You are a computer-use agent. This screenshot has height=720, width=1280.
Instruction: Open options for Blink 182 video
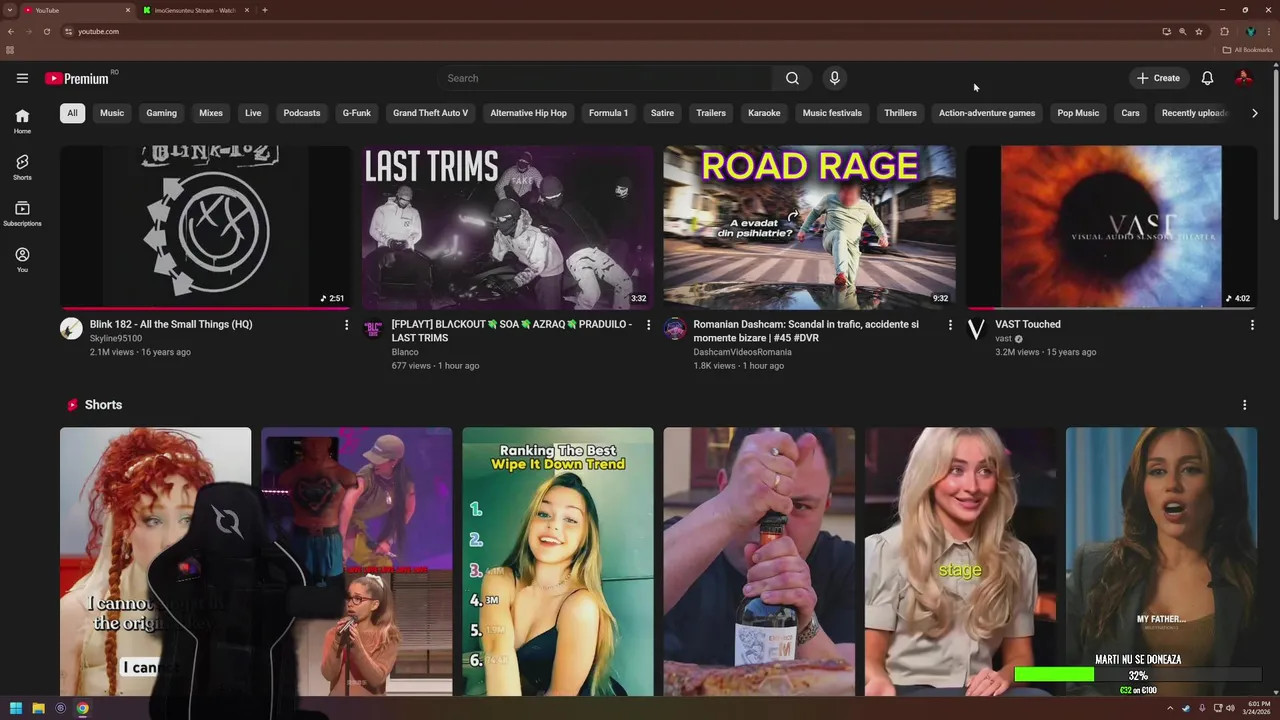[x=346, y=325]
